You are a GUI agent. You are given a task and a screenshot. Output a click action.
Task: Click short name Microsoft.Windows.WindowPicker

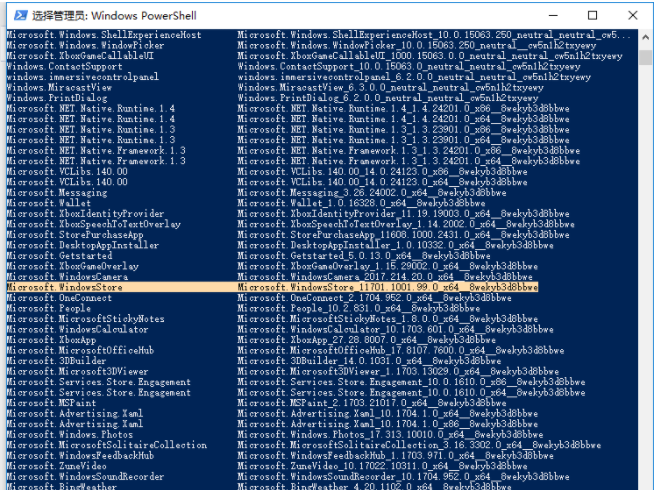(86, 45)
